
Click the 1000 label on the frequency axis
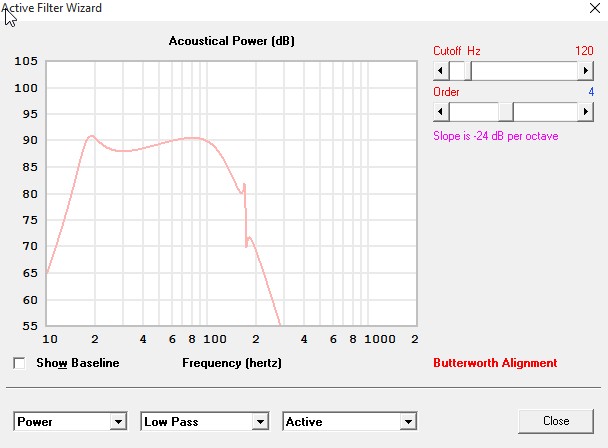(380, 339)
